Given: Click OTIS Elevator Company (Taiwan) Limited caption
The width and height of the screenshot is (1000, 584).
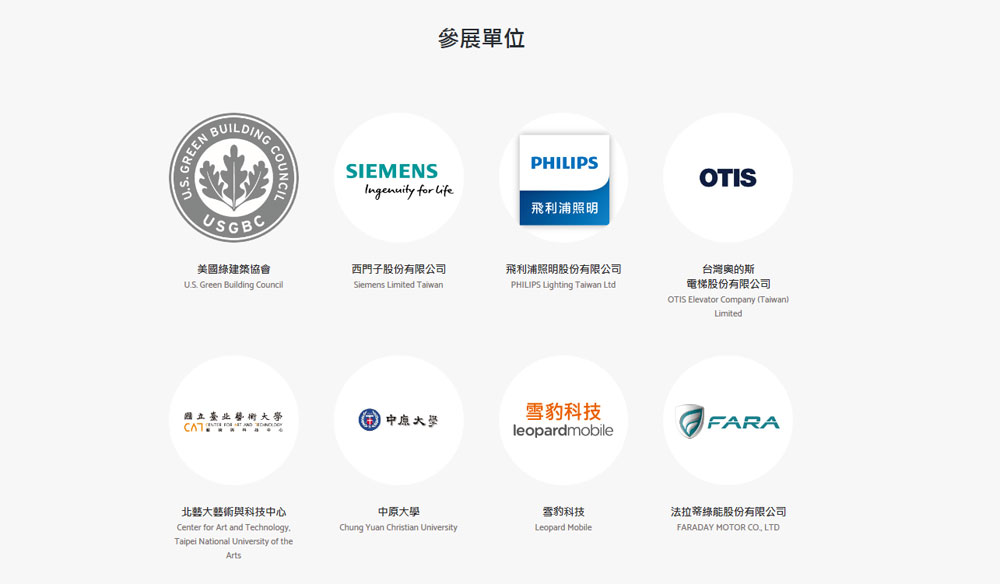Looking at the screenshot, I should click(x=728, y=306).
